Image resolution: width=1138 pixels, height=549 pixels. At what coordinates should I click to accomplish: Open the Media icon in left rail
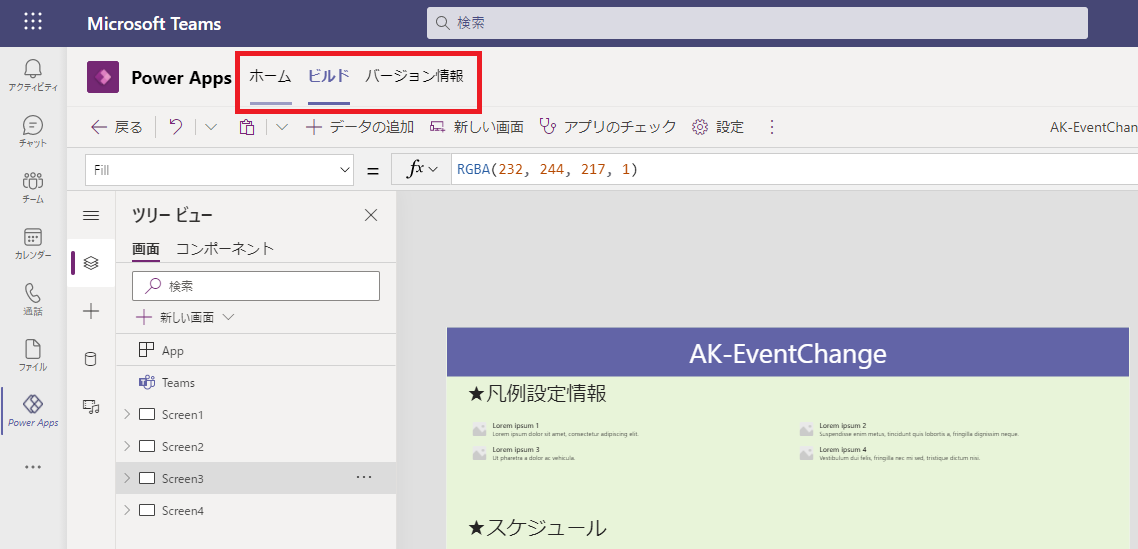point(91,407)
